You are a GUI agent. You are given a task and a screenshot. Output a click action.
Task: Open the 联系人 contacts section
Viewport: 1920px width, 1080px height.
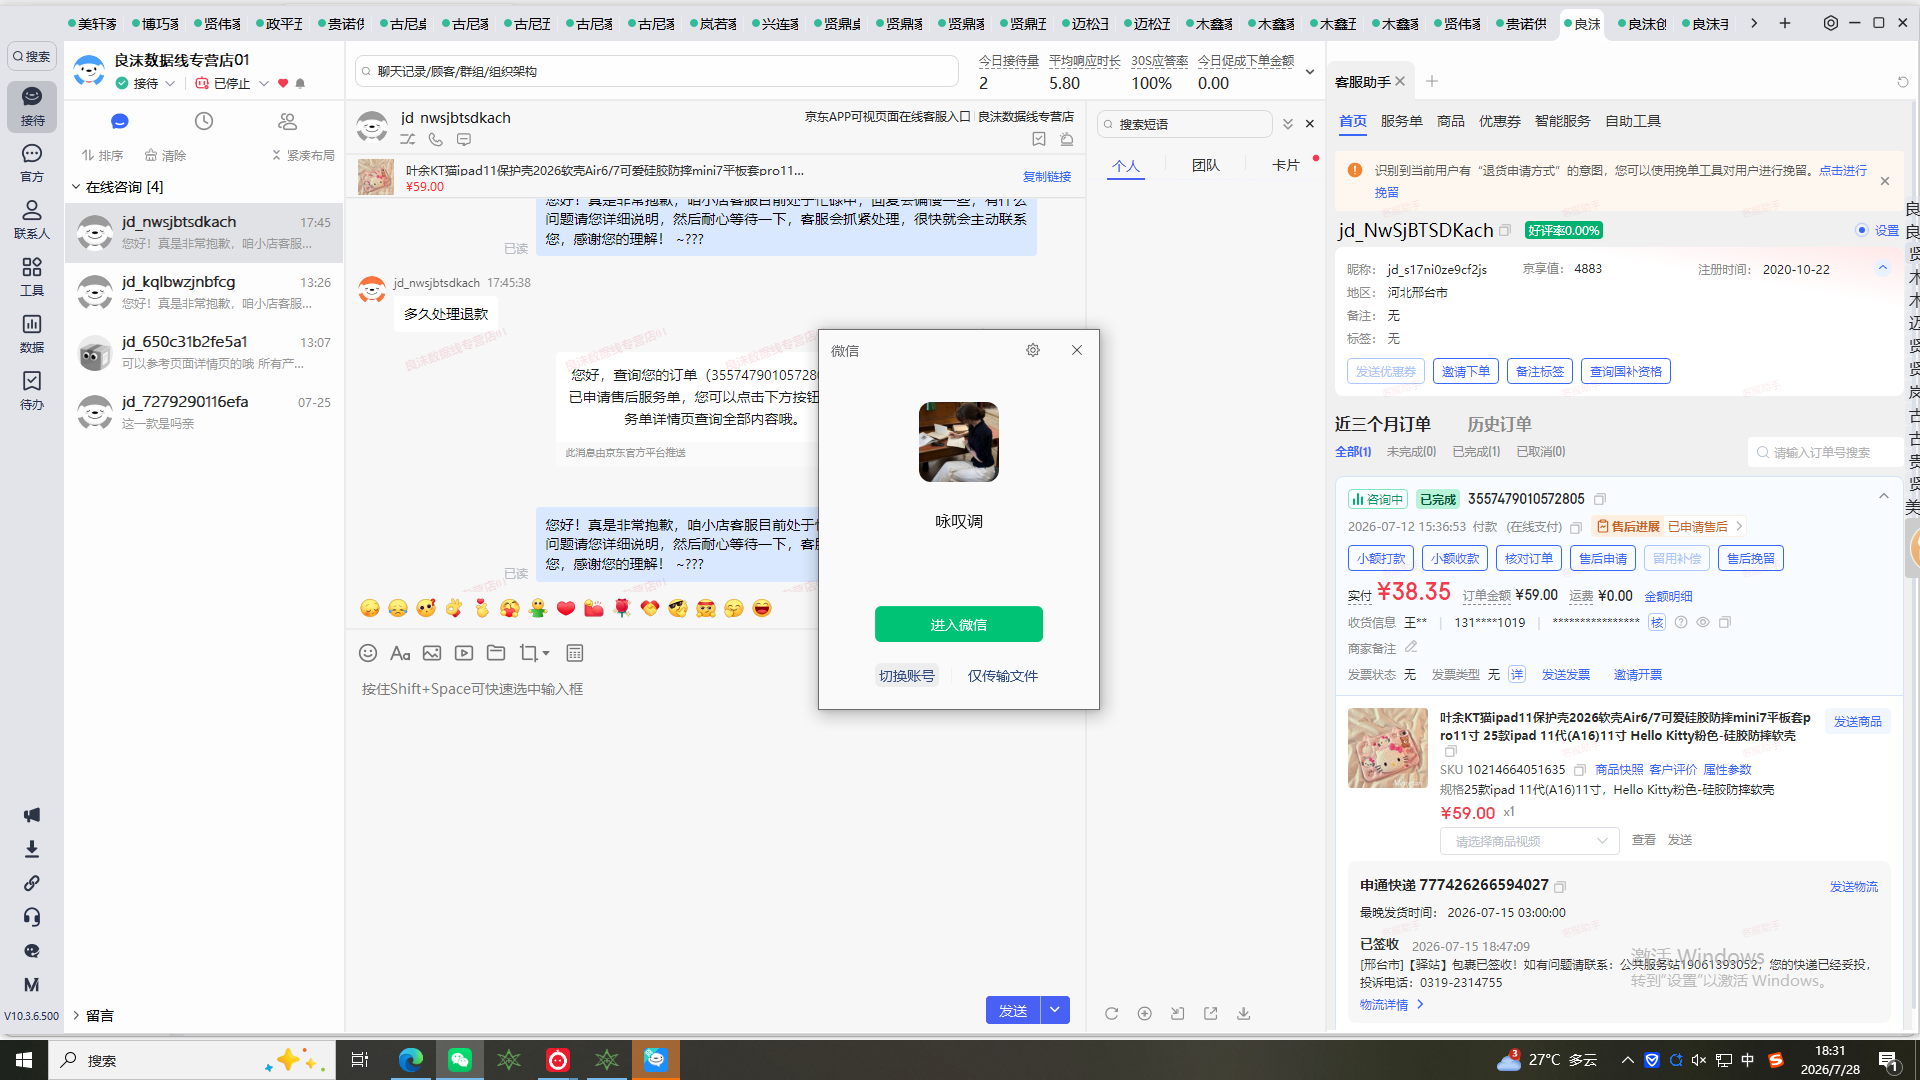tap(32, 219)
